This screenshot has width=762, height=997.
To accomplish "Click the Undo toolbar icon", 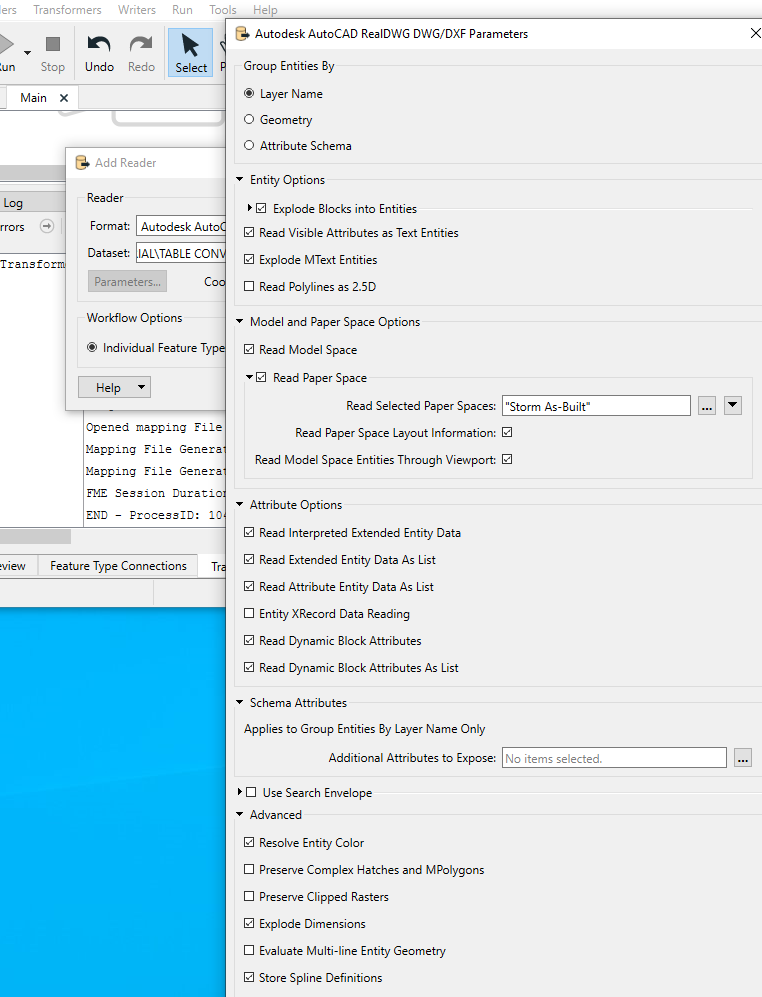I will pyautogui.click(x=99, y=53).
